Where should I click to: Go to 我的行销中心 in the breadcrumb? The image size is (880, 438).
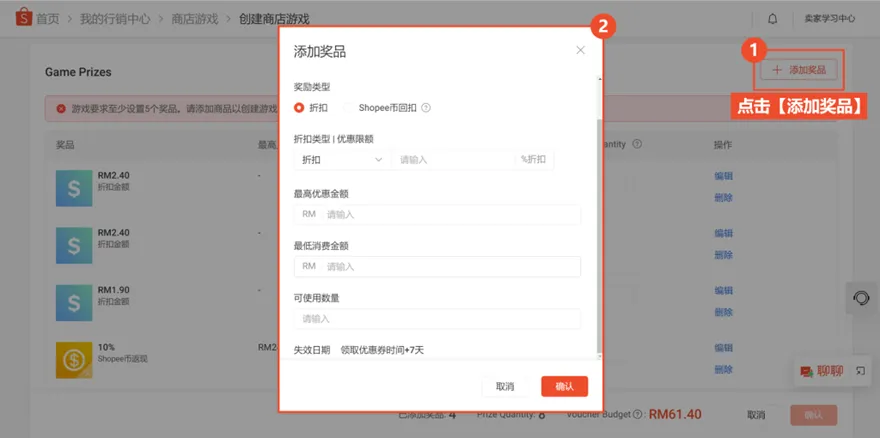tap(115, 19)
